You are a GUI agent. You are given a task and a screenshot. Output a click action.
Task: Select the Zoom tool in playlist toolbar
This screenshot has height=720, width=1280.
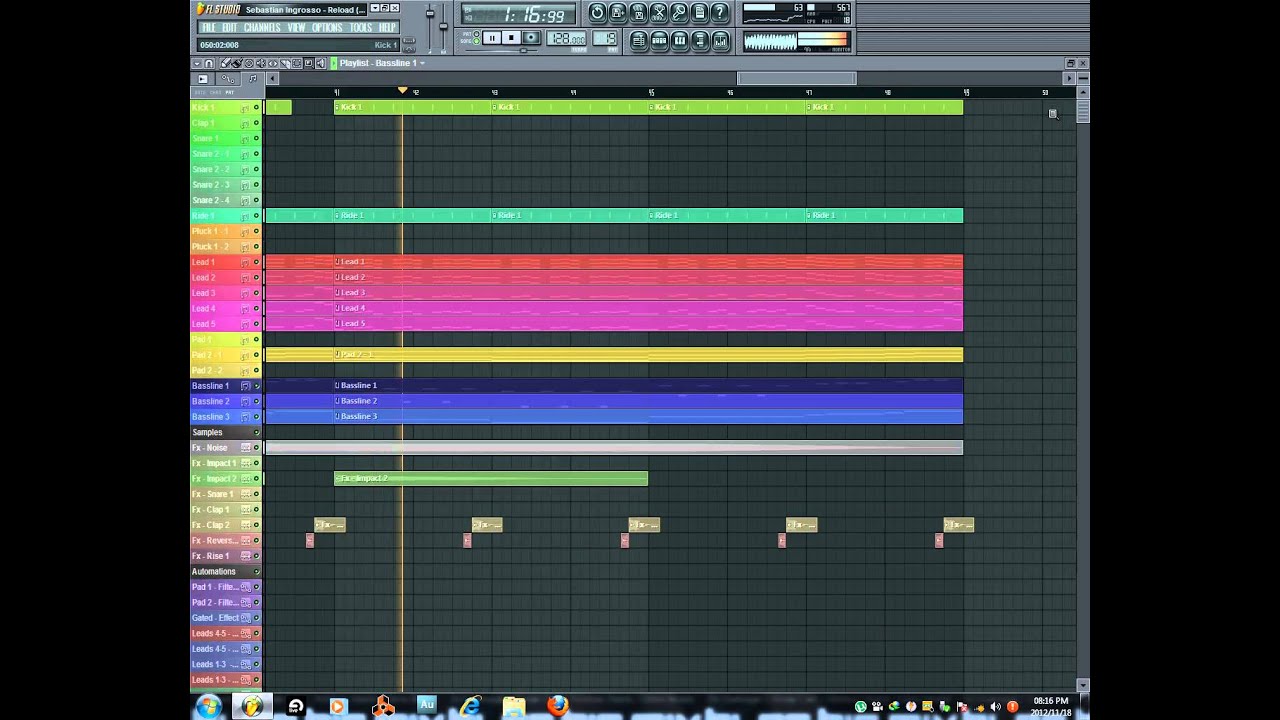[309, 63]
